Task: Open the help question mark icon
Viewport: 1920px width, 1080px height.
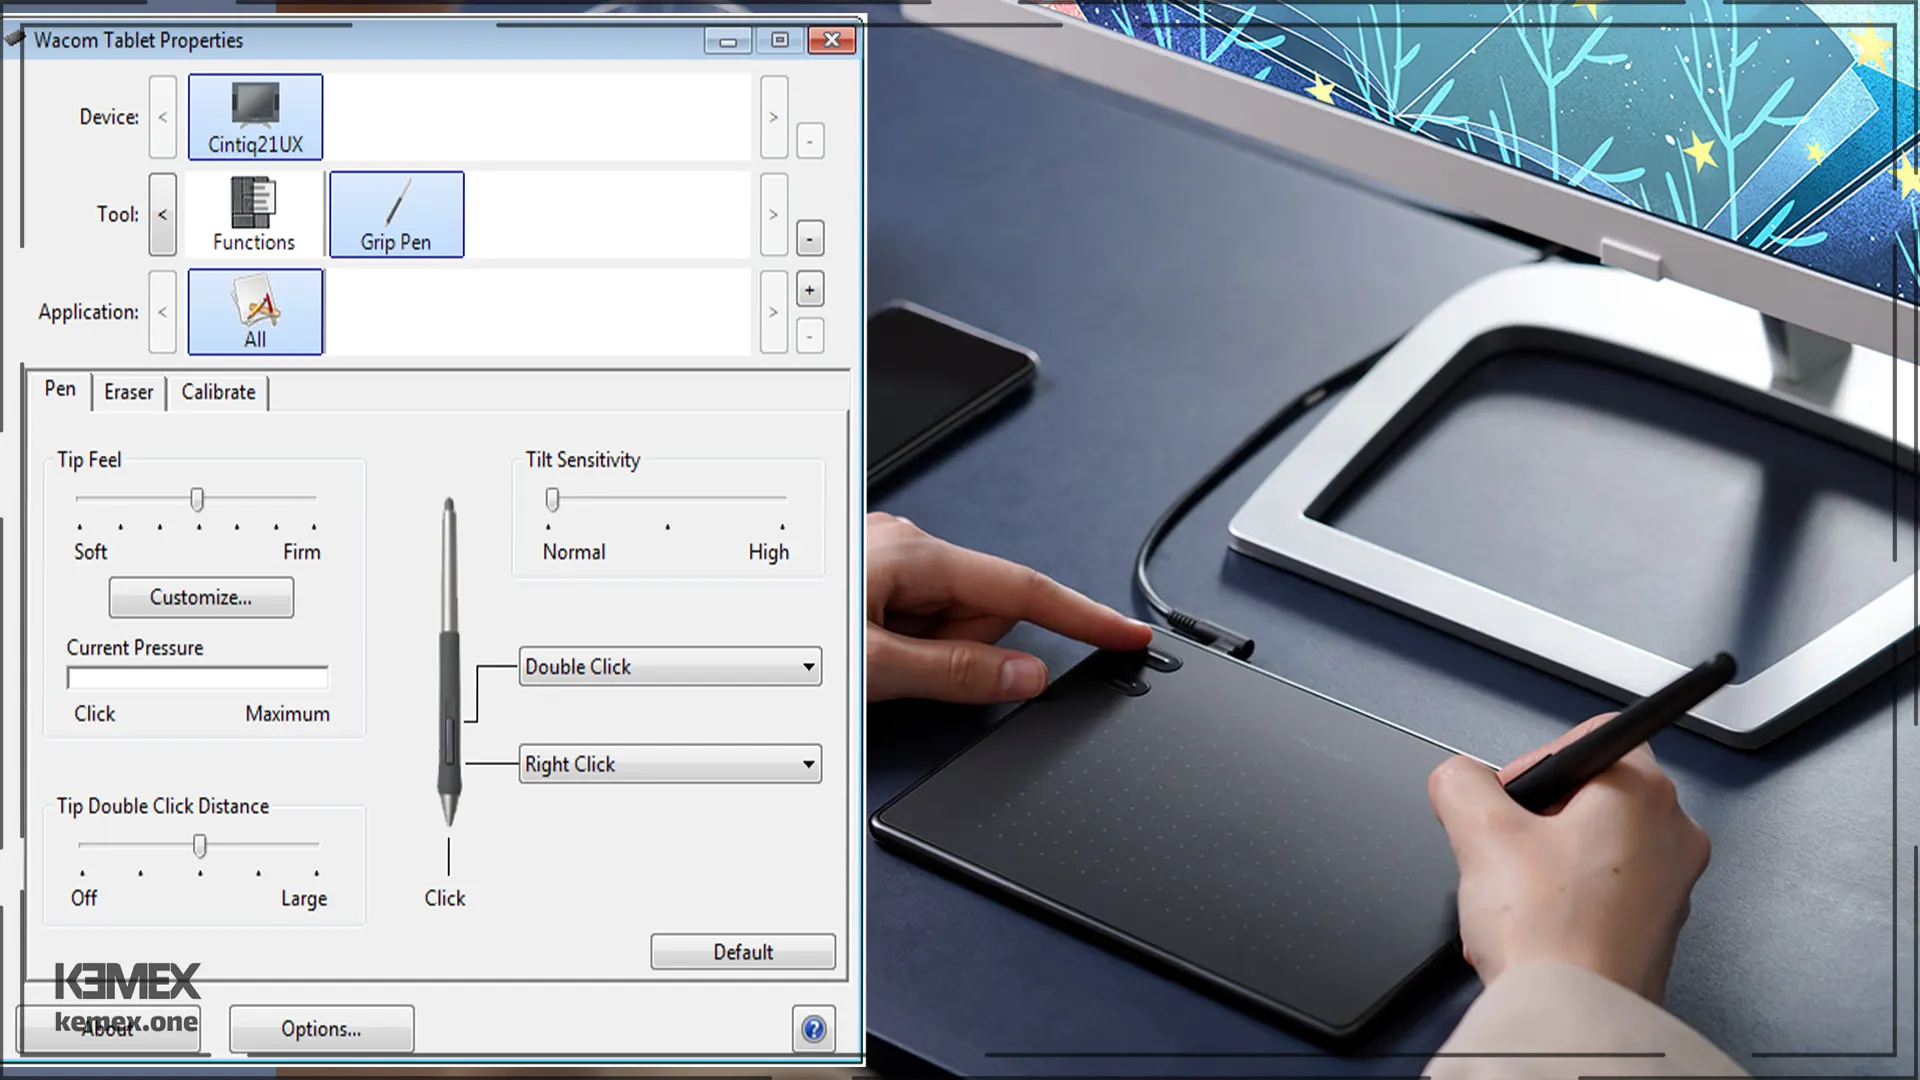Action: coord(814,1029)
